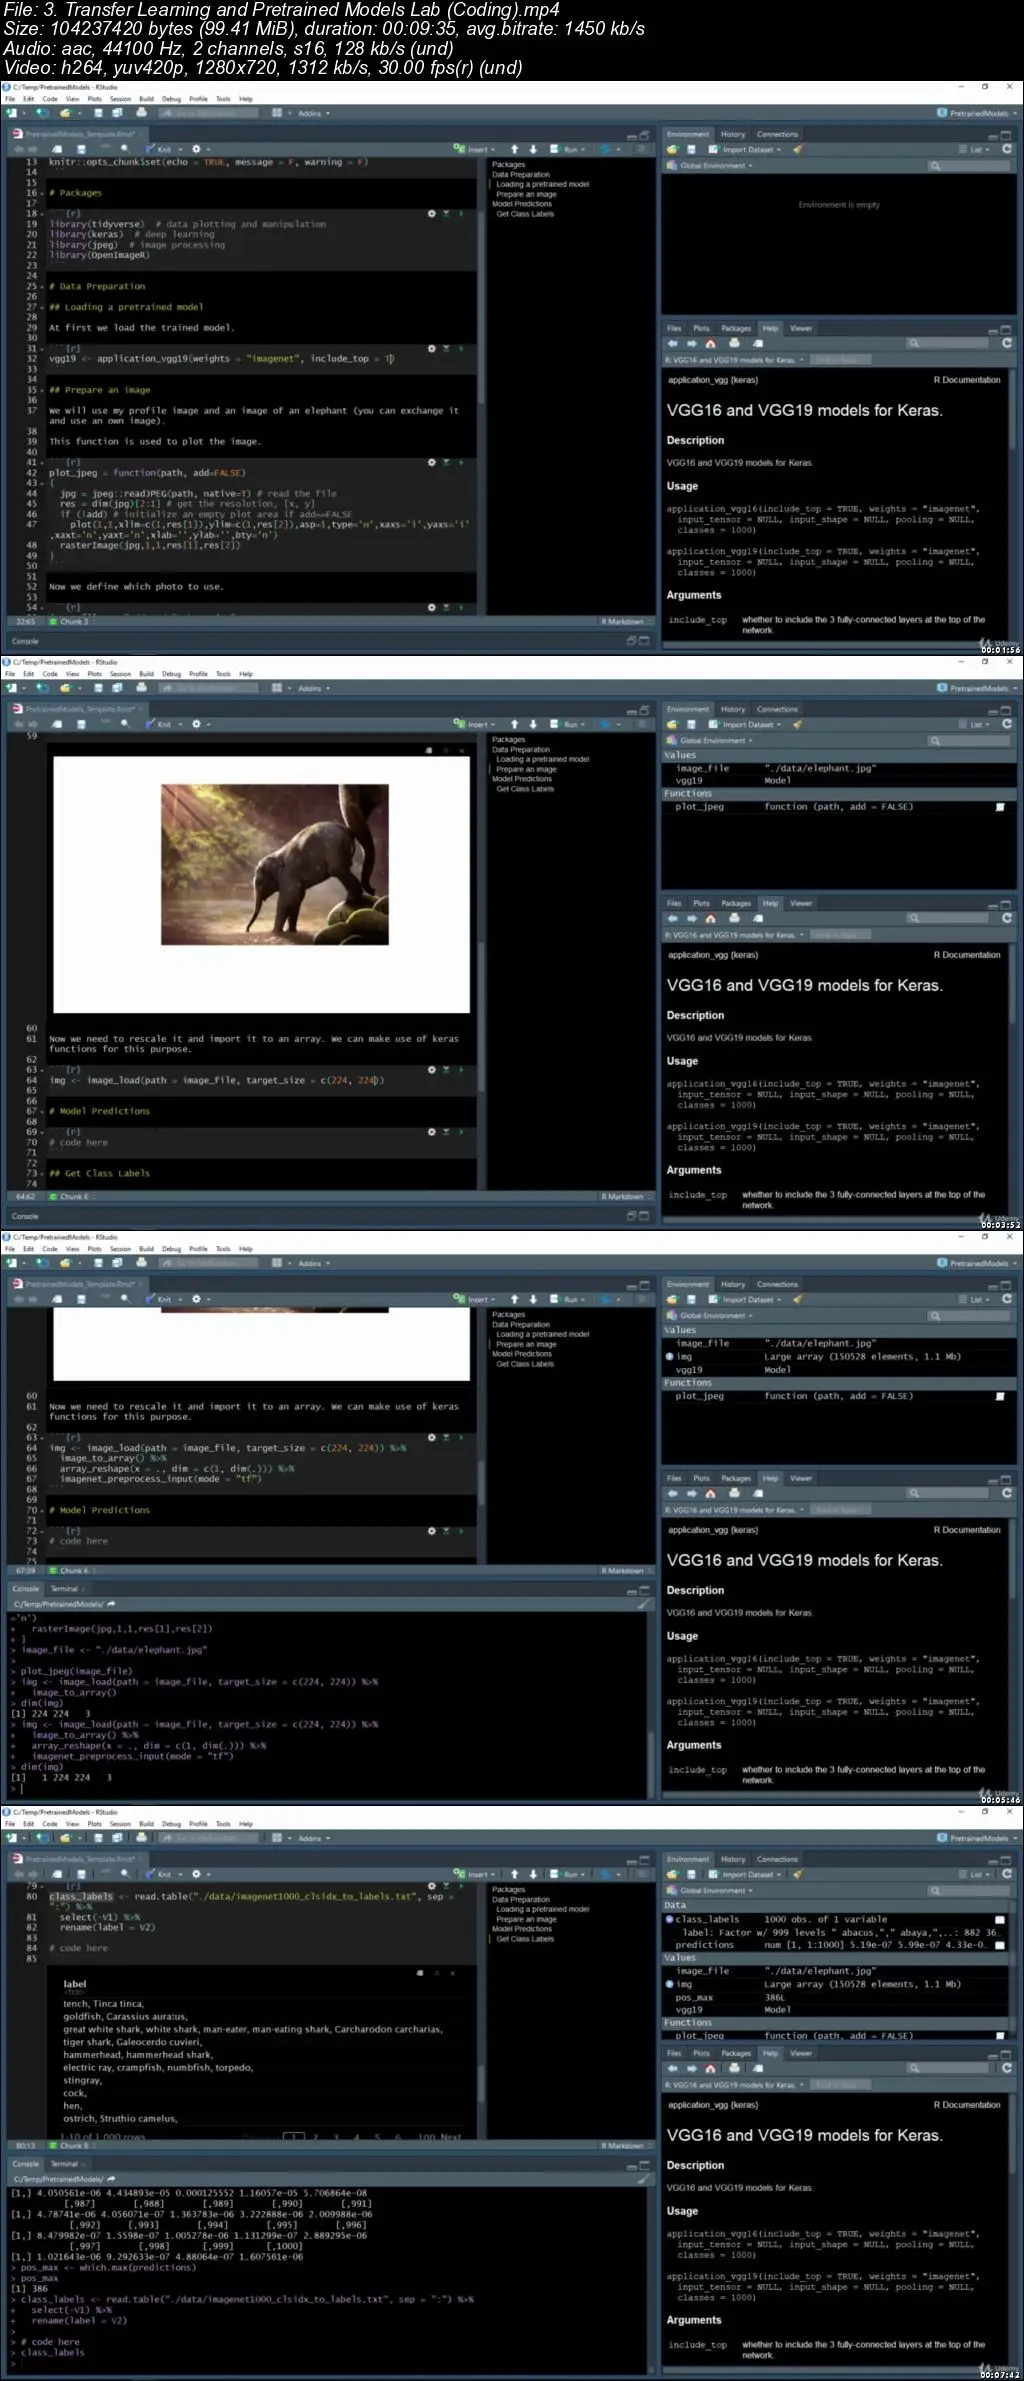
Task: Click help back arrow in 00:01:56 frame
Action: pos(673,343)
